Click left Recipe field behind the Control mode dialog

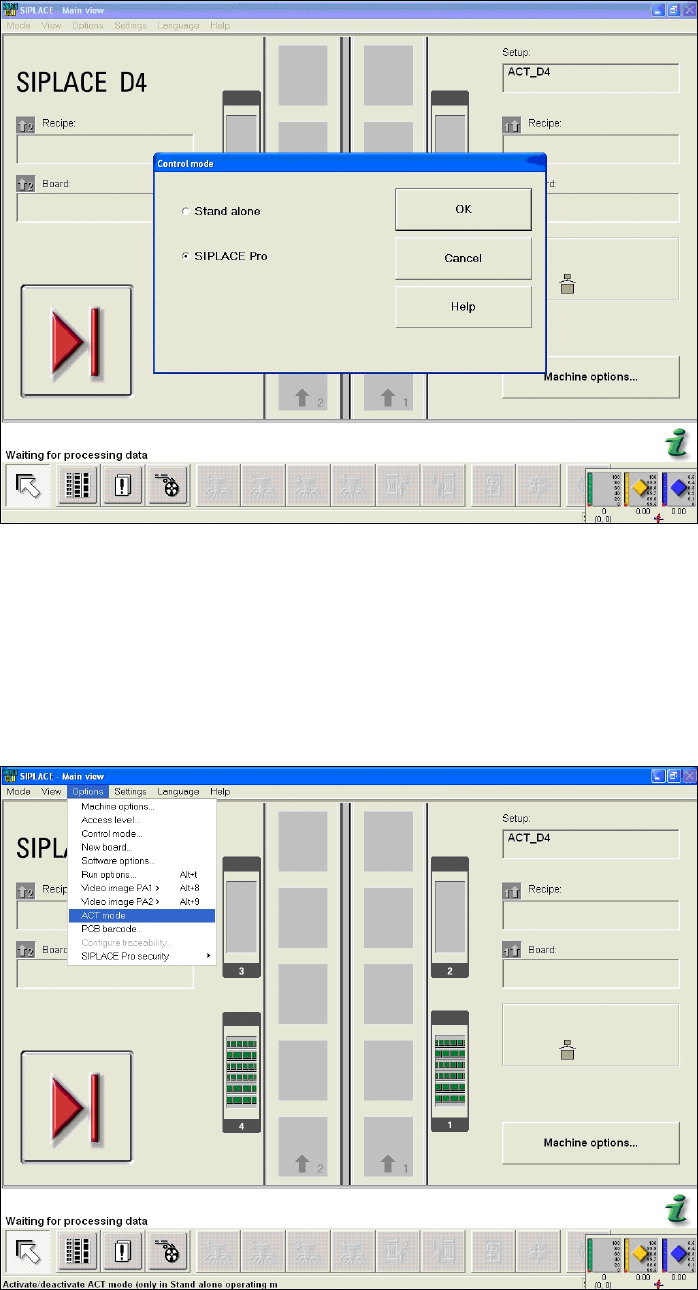pos(105,148)
